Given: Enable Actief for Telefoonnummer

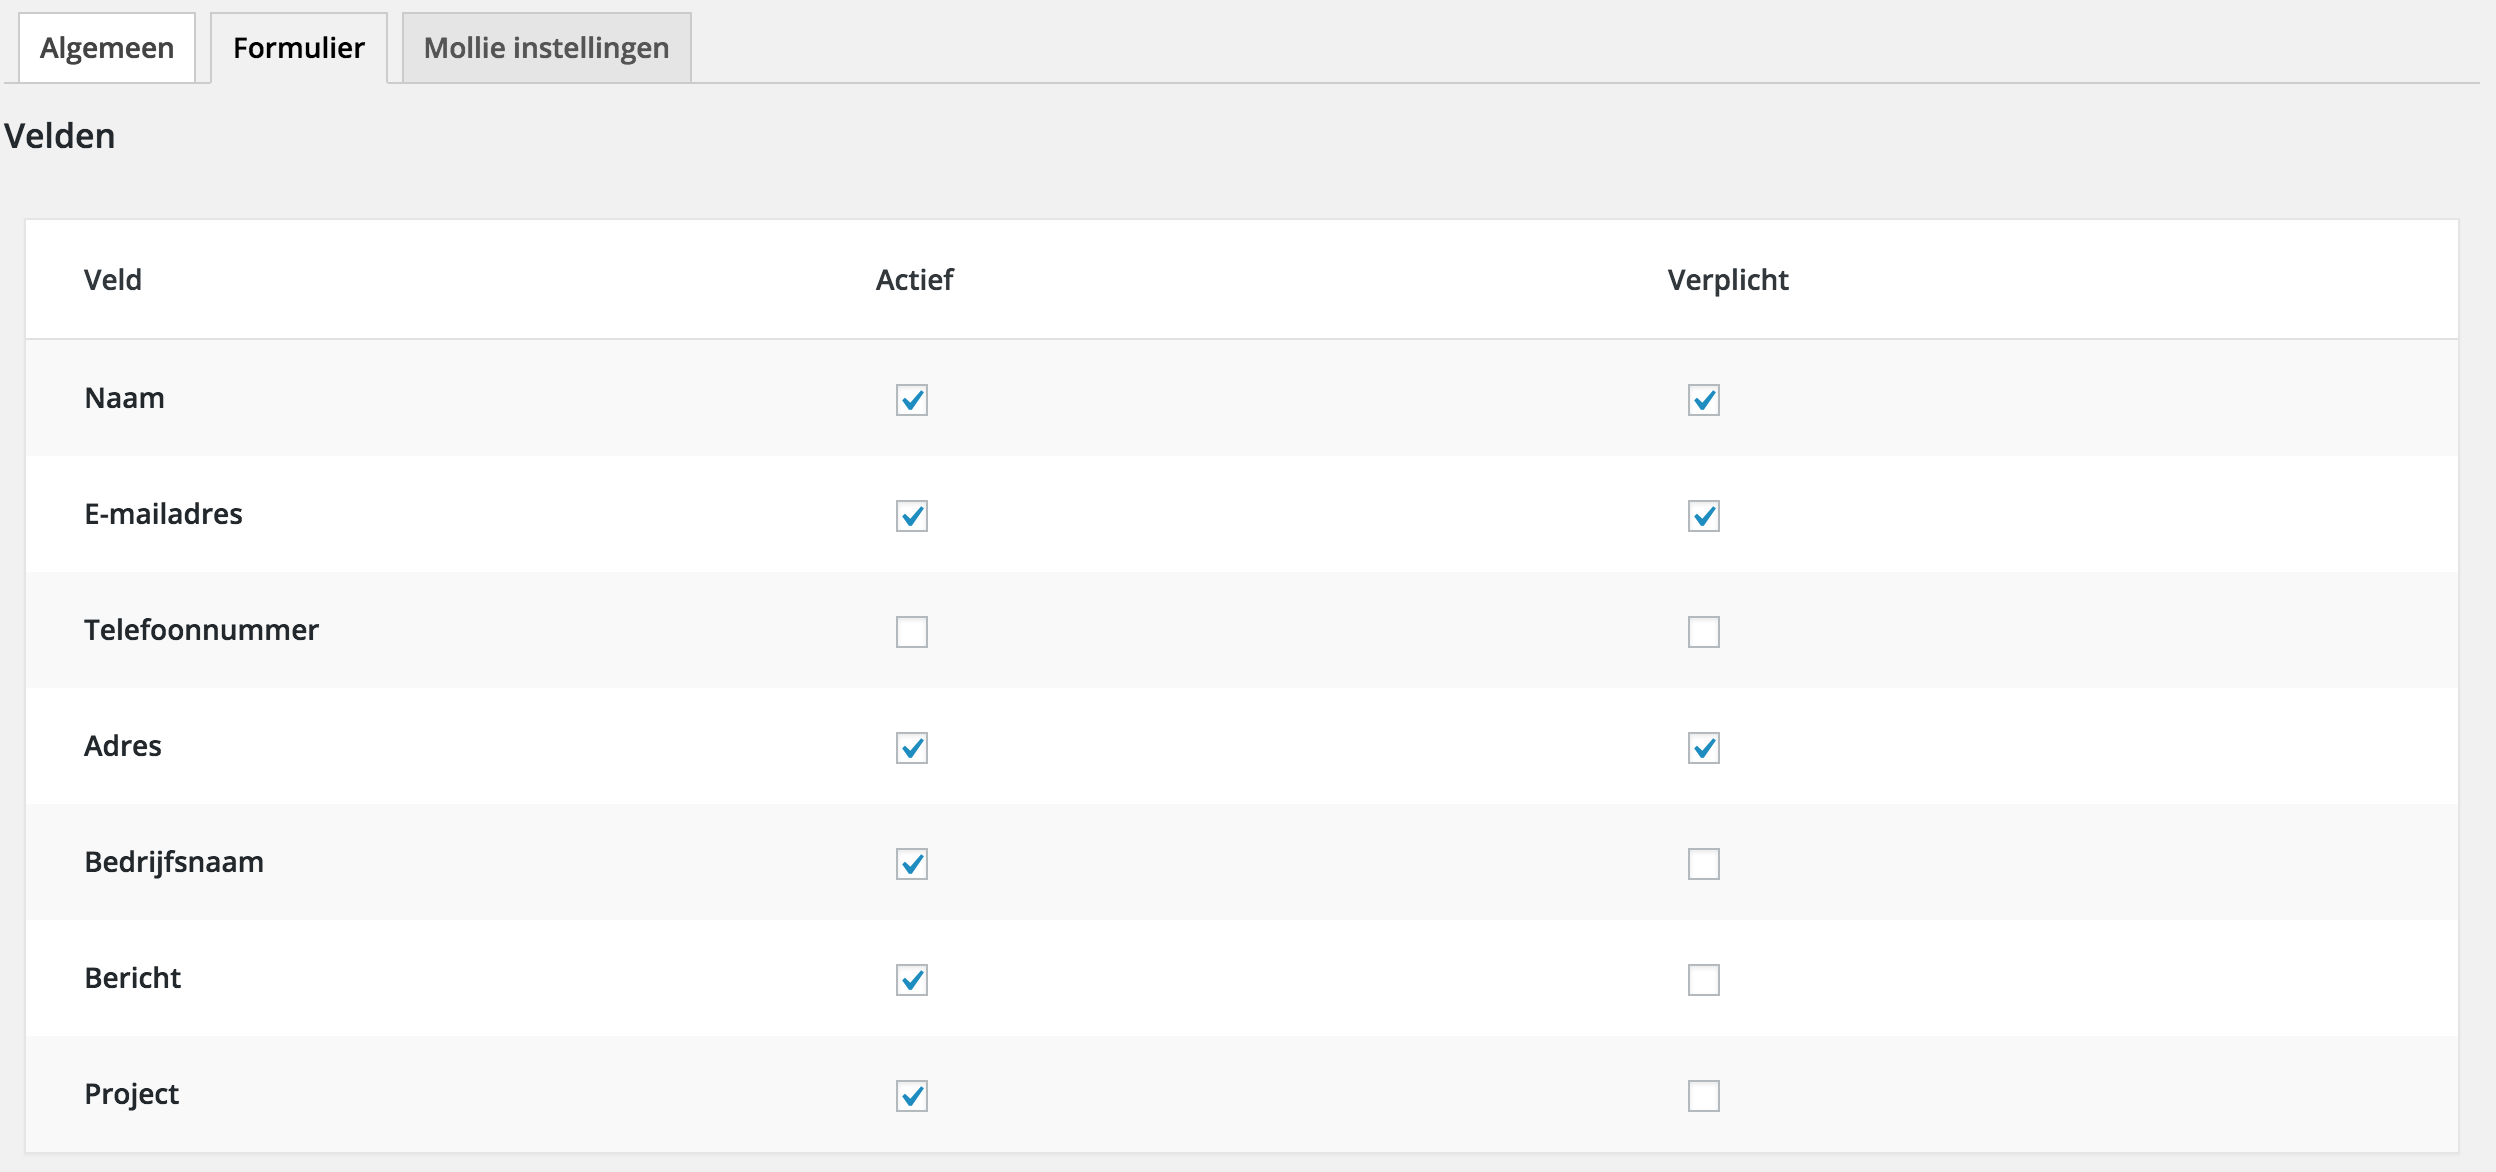Looking at the screenshot, I should (912, 632).
